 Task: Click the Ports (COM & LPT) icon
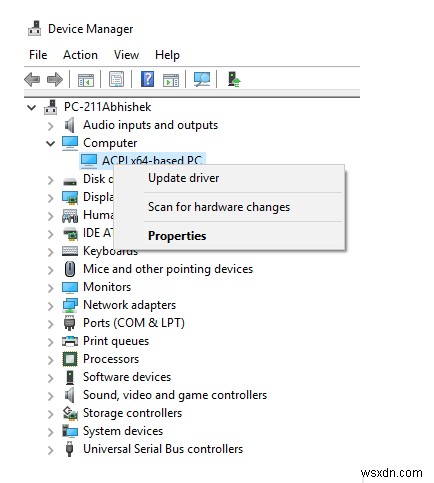pyautogui.click(x=69, y=323)
